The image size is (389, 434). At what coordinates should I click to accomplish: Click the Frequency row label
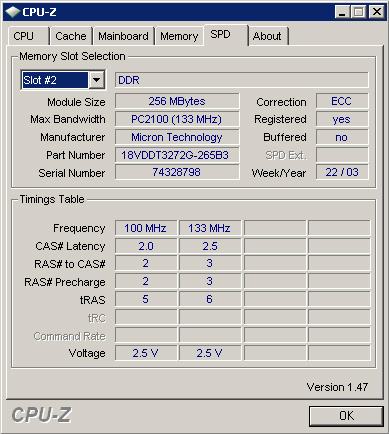click(x=79, y=228)
